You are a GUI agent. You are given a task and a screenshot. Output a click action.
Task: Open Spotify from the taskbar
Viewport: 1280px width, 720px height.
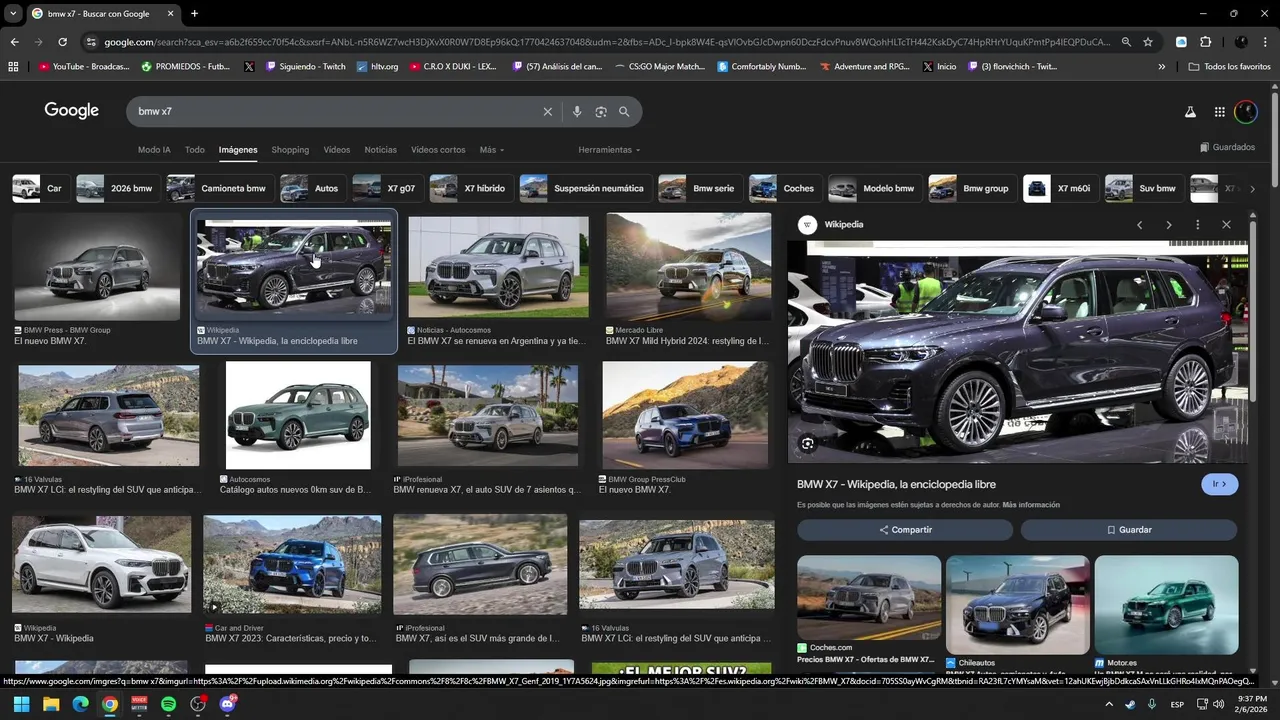pos(168,704)
